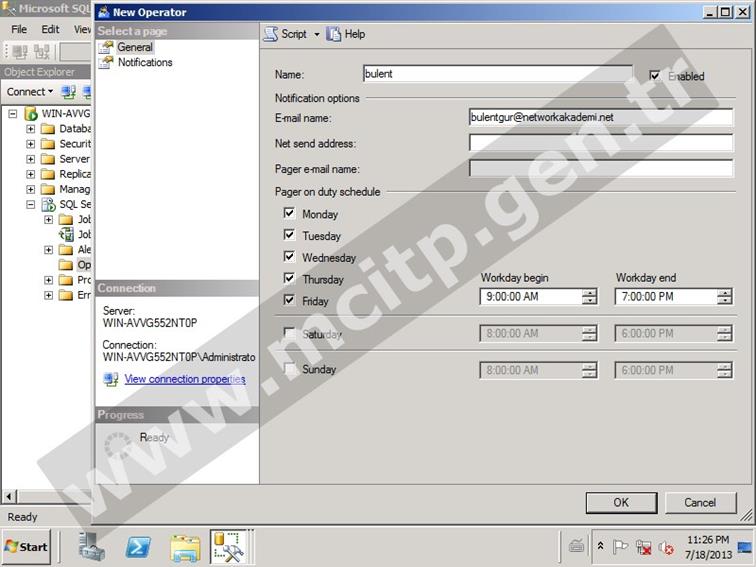Click the connect server icon in Object Explorer
The image size is (756, 567).
point(68,92)
